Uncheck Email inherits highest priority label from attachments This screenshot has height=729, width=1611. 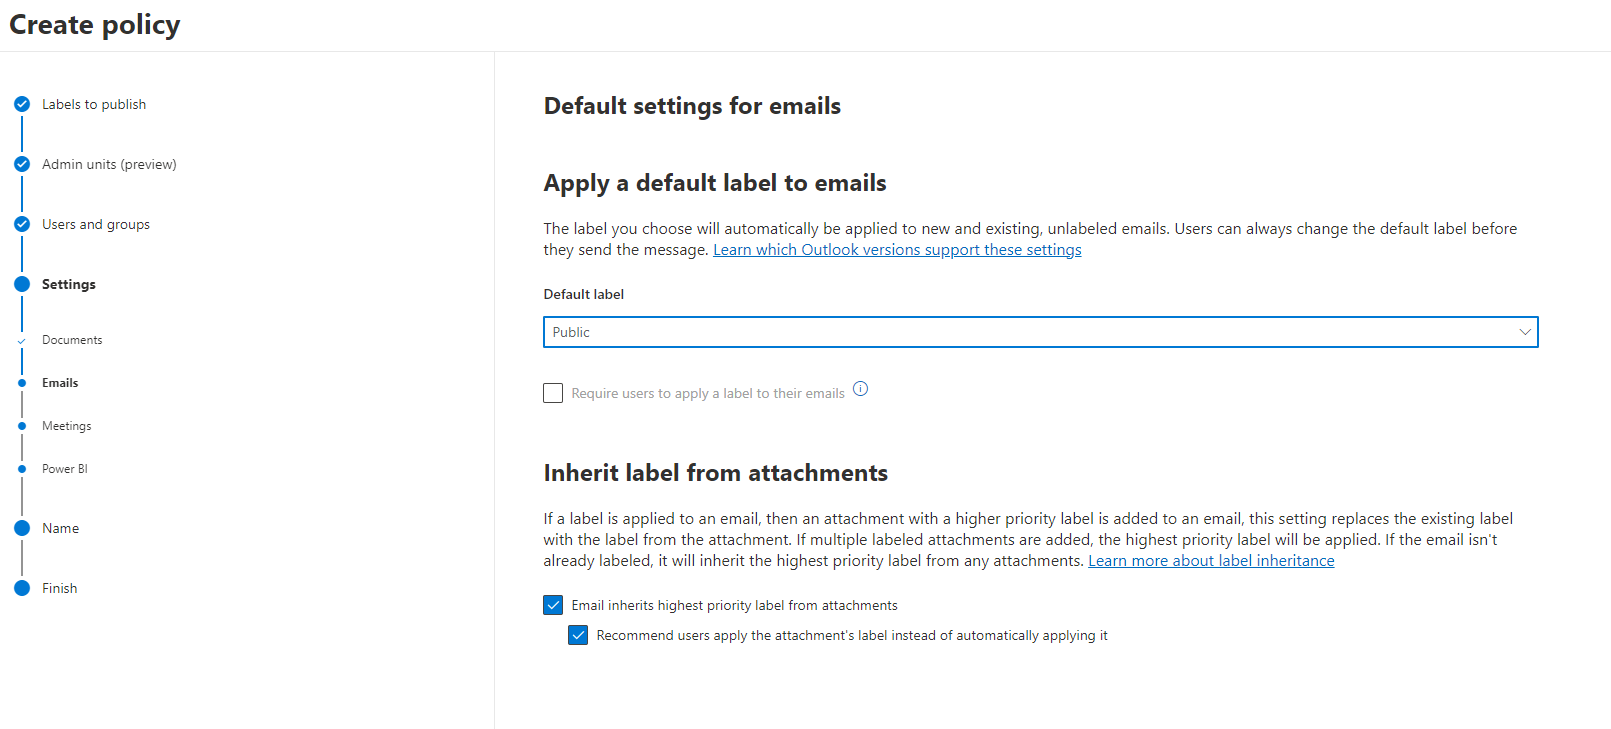click(x=553, y=605)
